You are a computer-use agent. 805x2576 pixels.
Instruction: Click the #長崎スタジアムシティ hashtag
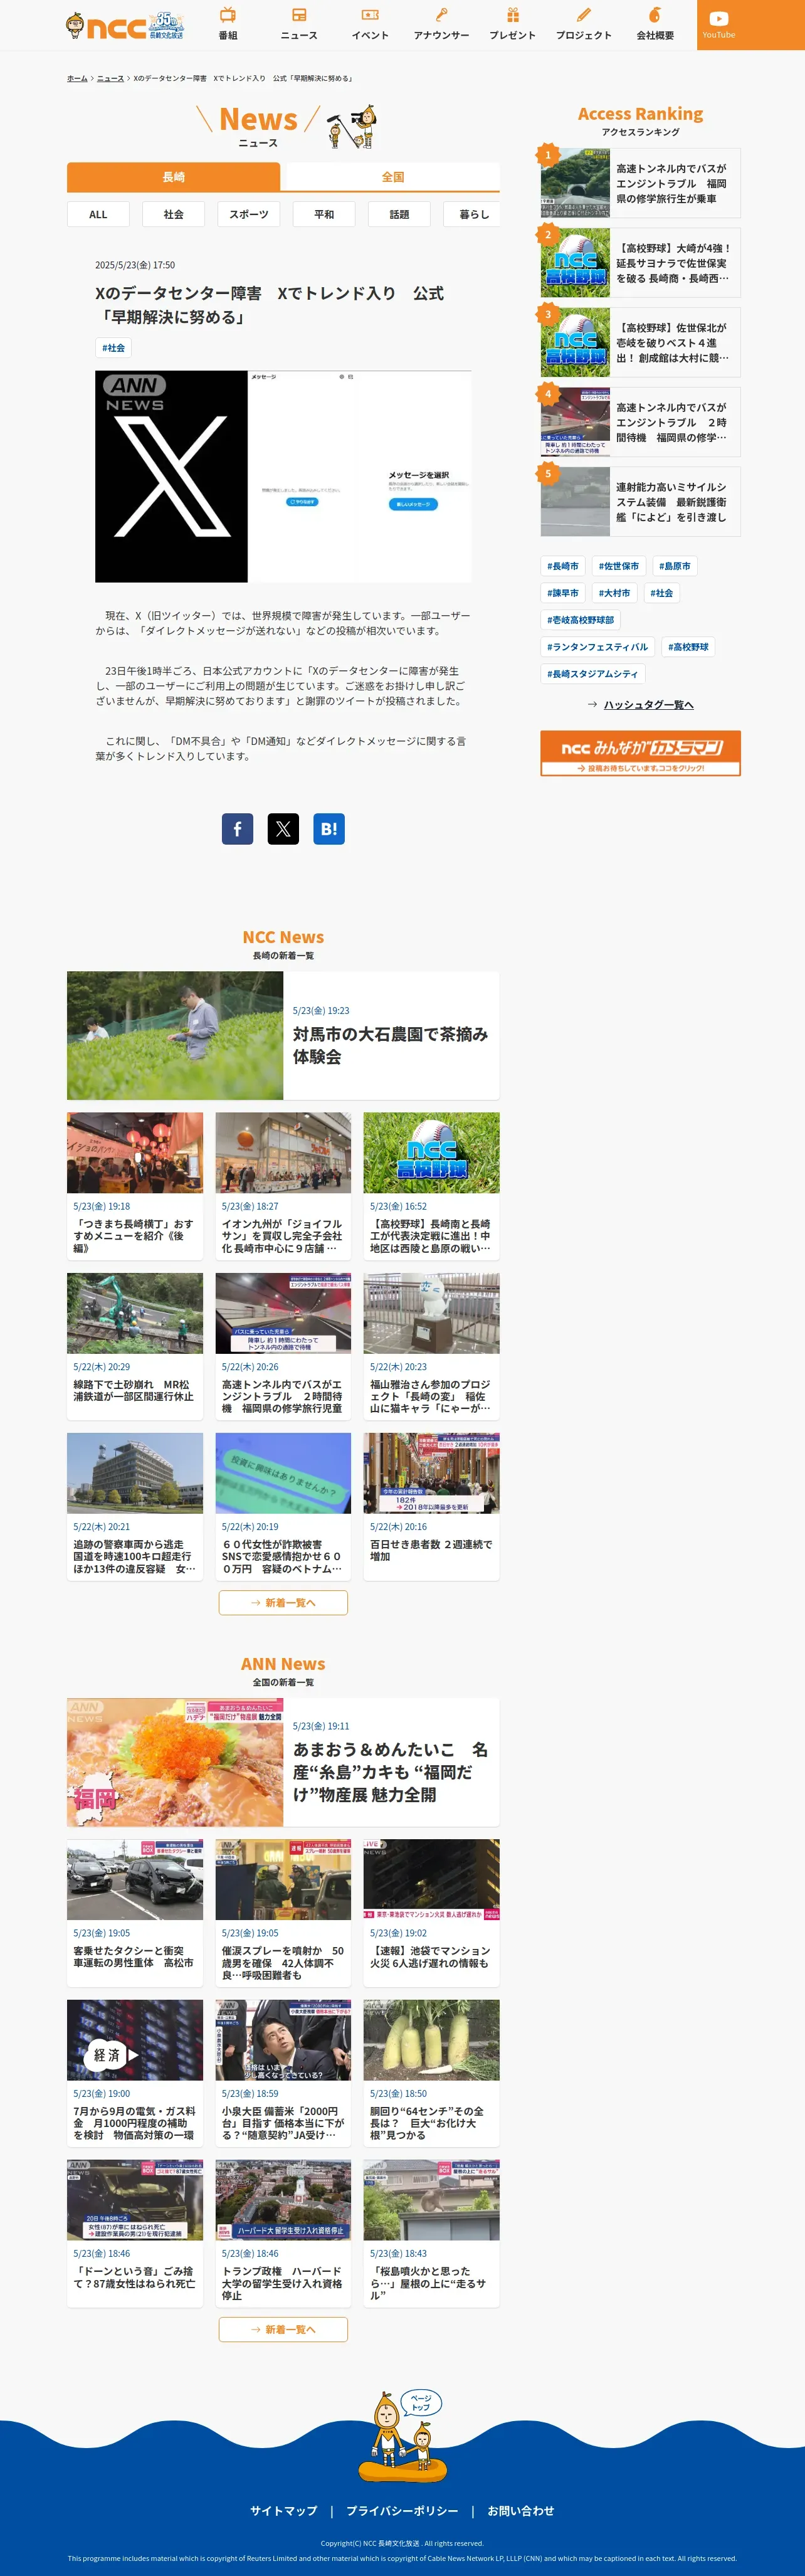point(593,674)
